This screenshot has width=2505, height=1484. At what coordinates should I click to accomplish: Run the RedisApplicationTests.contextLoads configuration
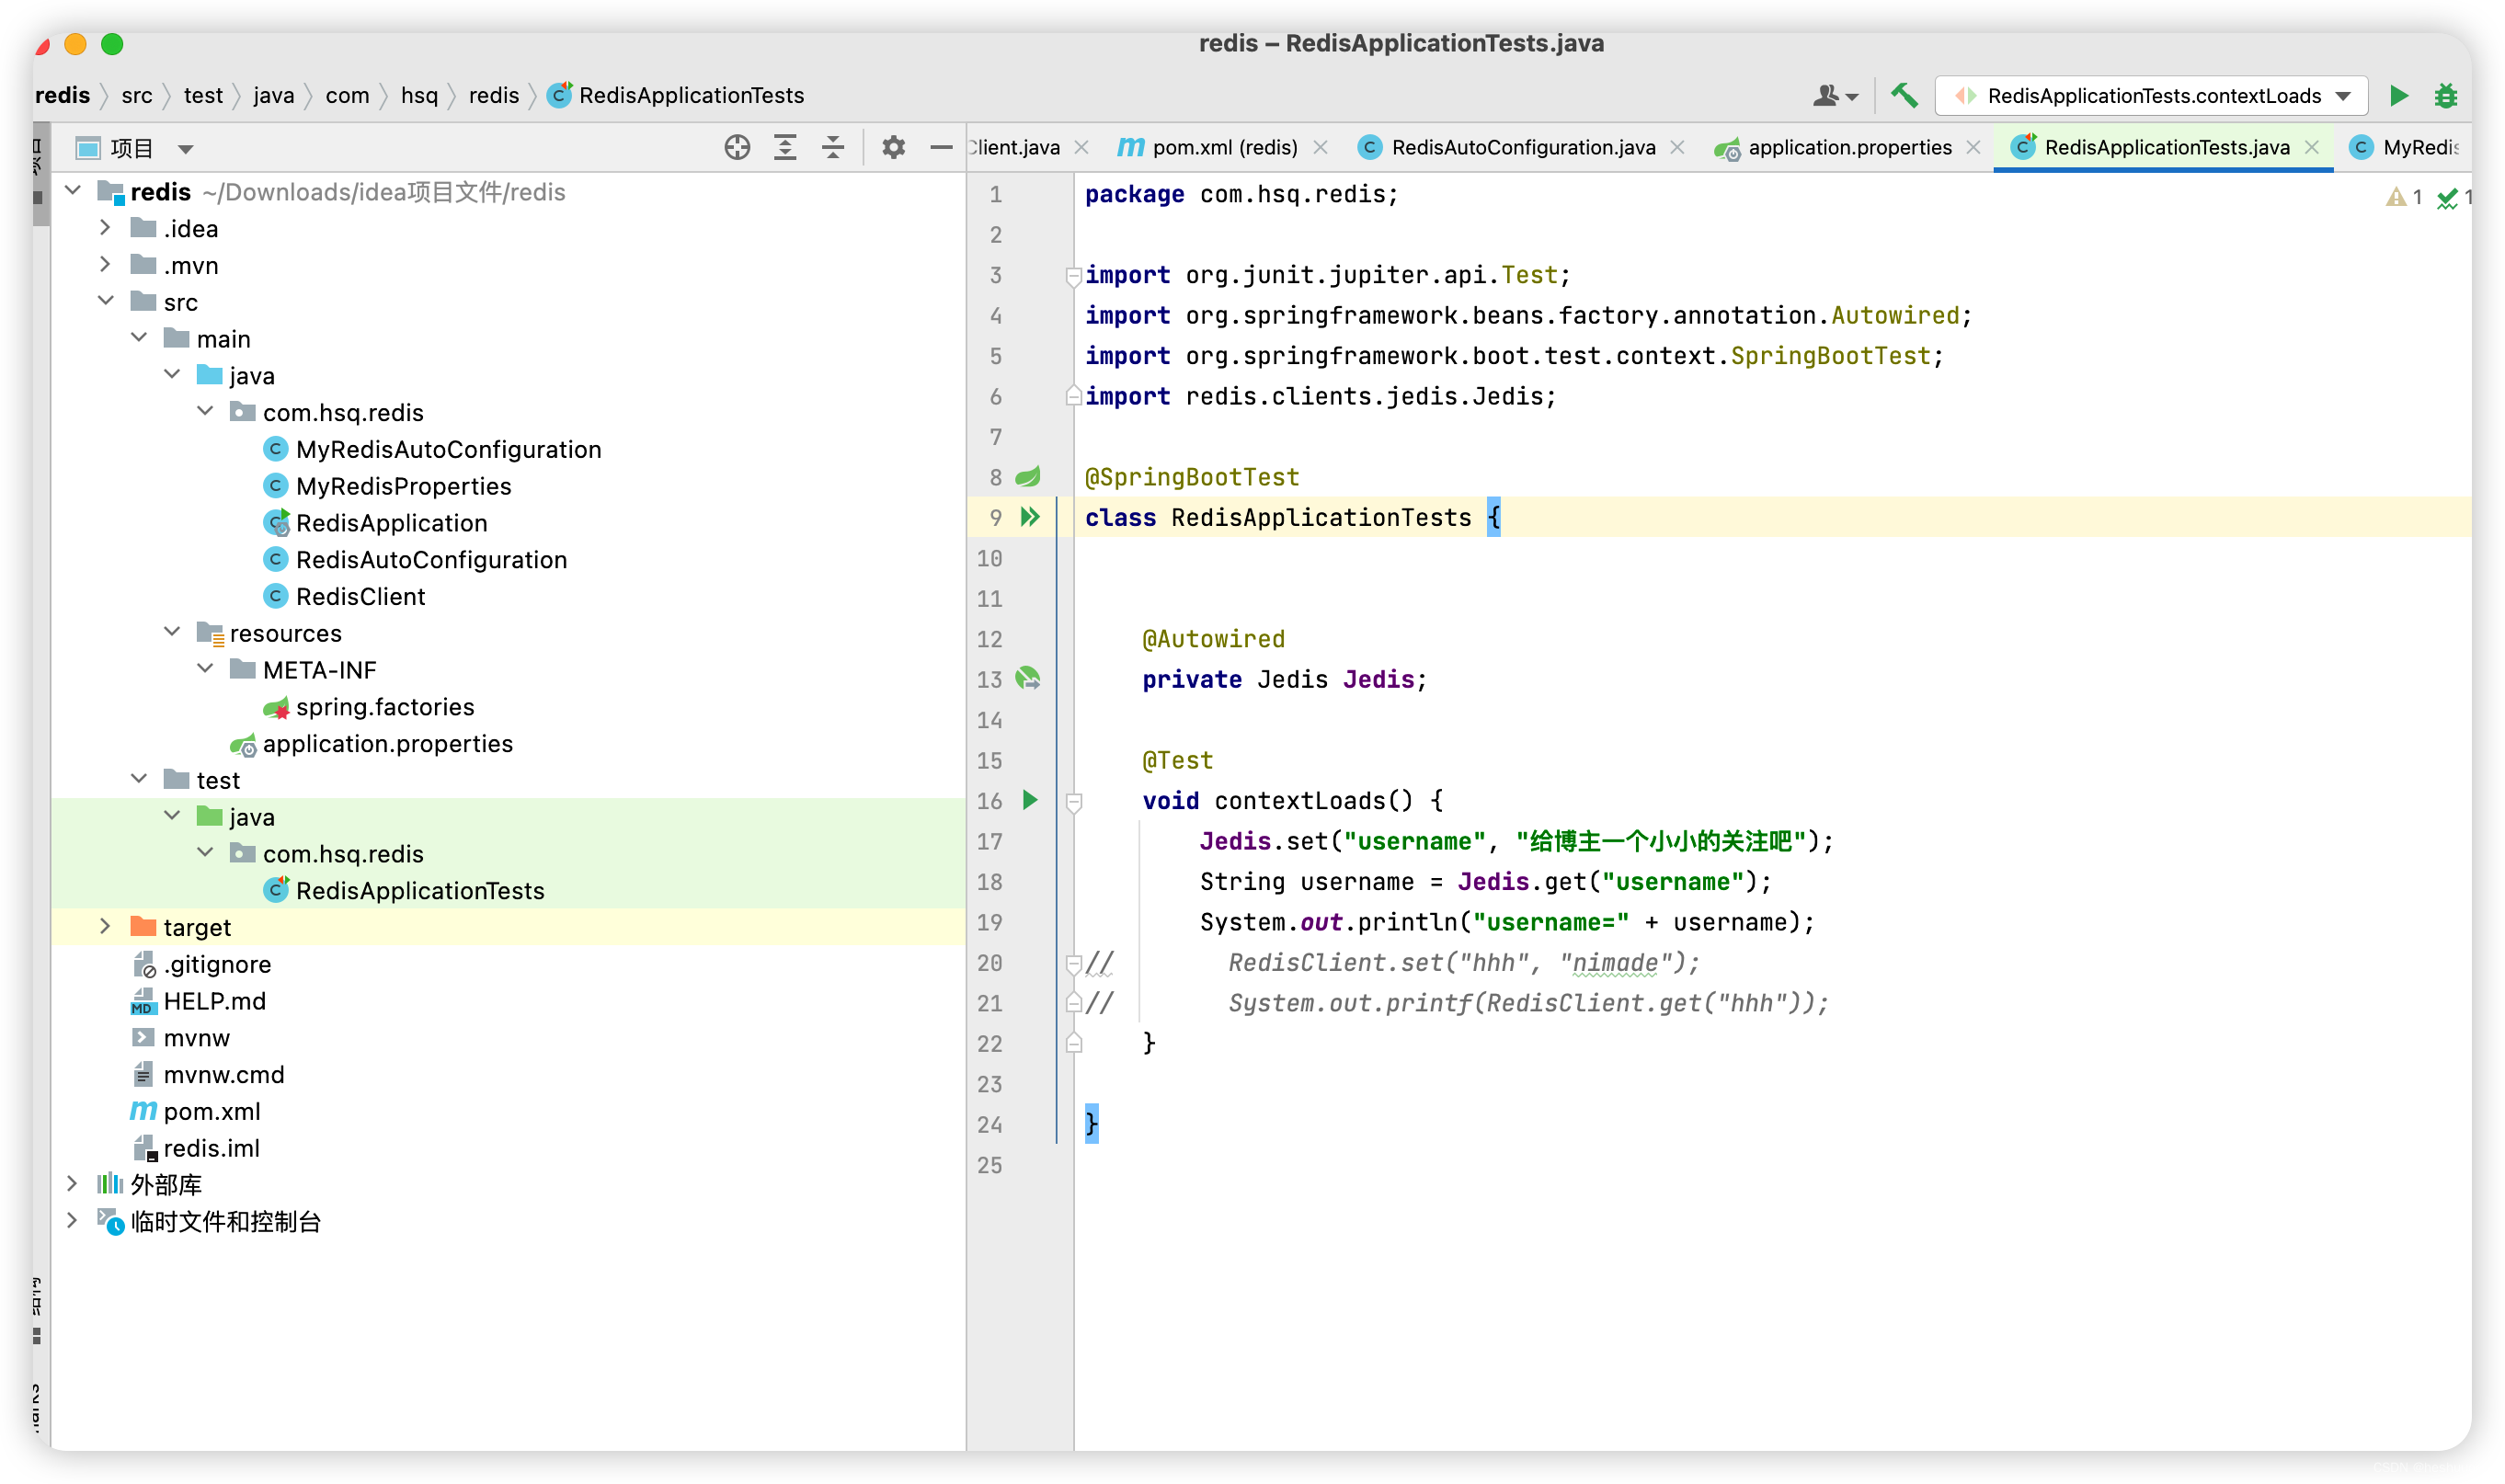pyautogui.click(x=2398, y=95)
